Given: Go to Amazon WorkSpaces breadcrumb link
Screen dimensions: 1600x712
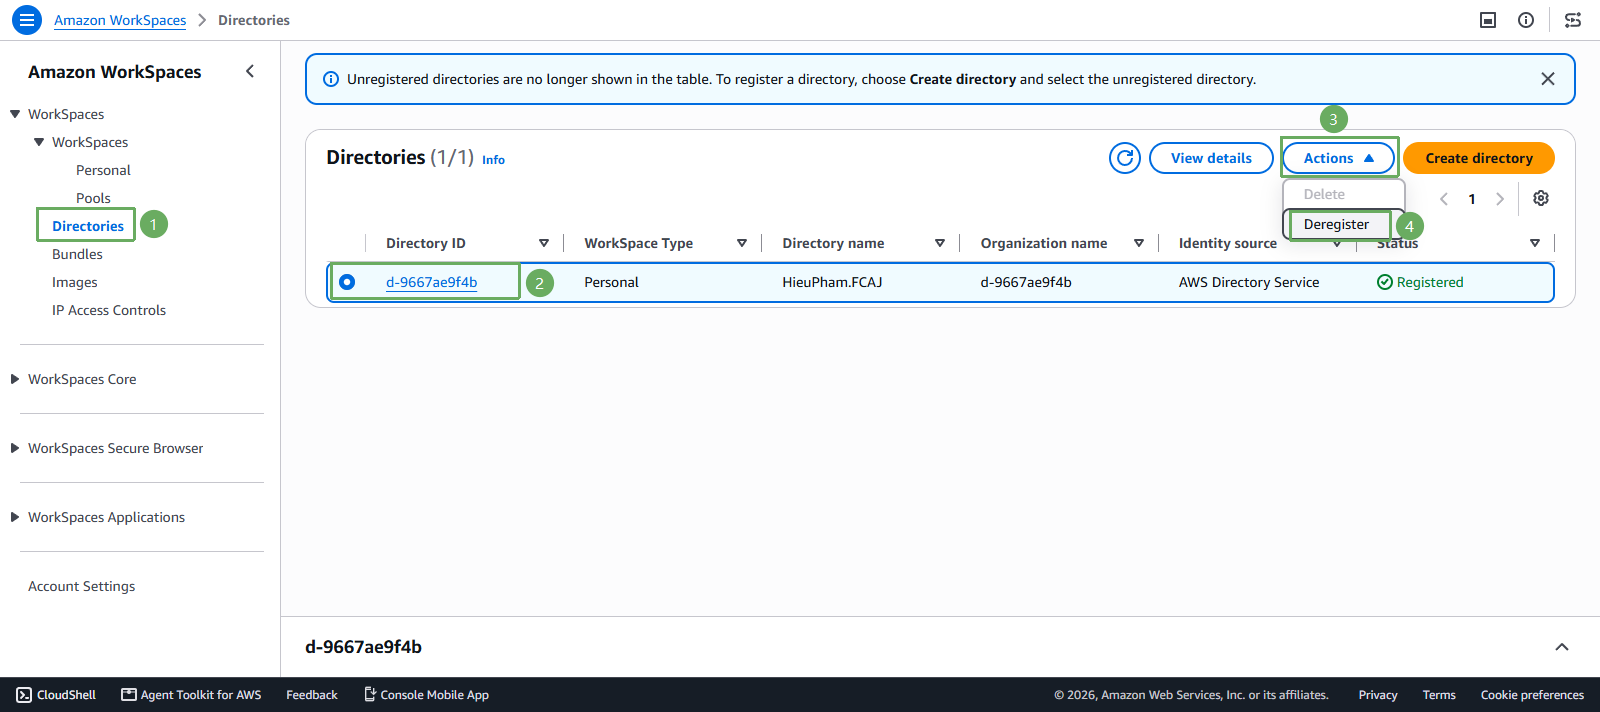Looking at the screenshot, I should [120, 20].
